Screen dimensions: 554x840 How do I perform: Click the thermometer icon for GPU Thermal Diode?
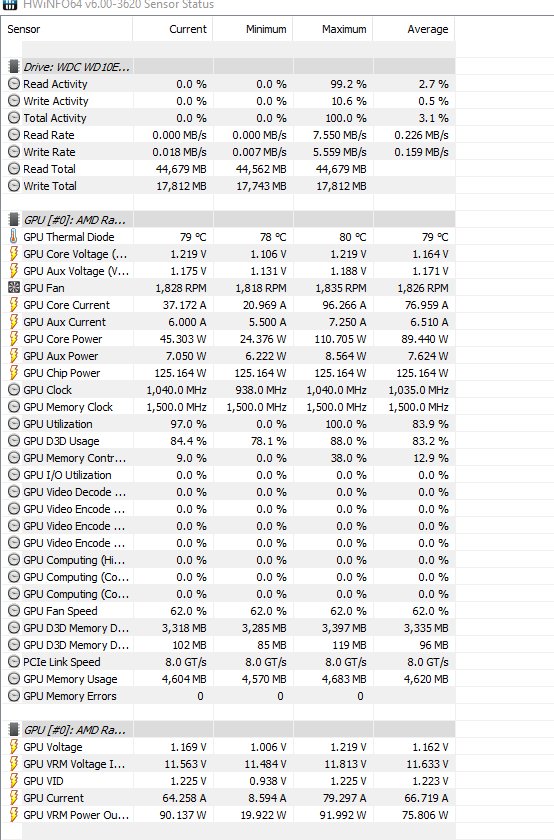(x=13, y=237)
